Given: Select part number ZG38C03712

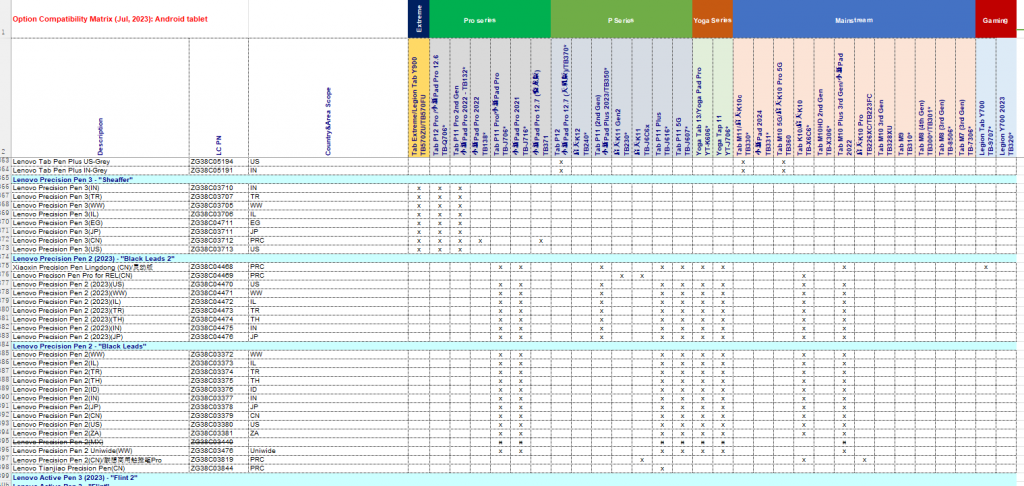Looking at the screenshot, I should click(x=219, y=240).
